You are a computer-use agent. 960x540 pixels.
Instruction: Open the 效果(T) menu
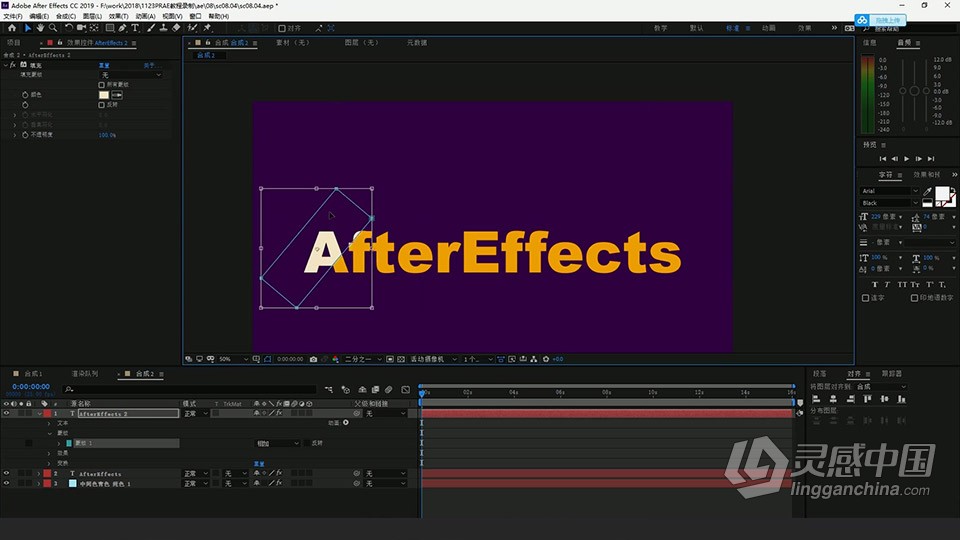pos(119,16)
